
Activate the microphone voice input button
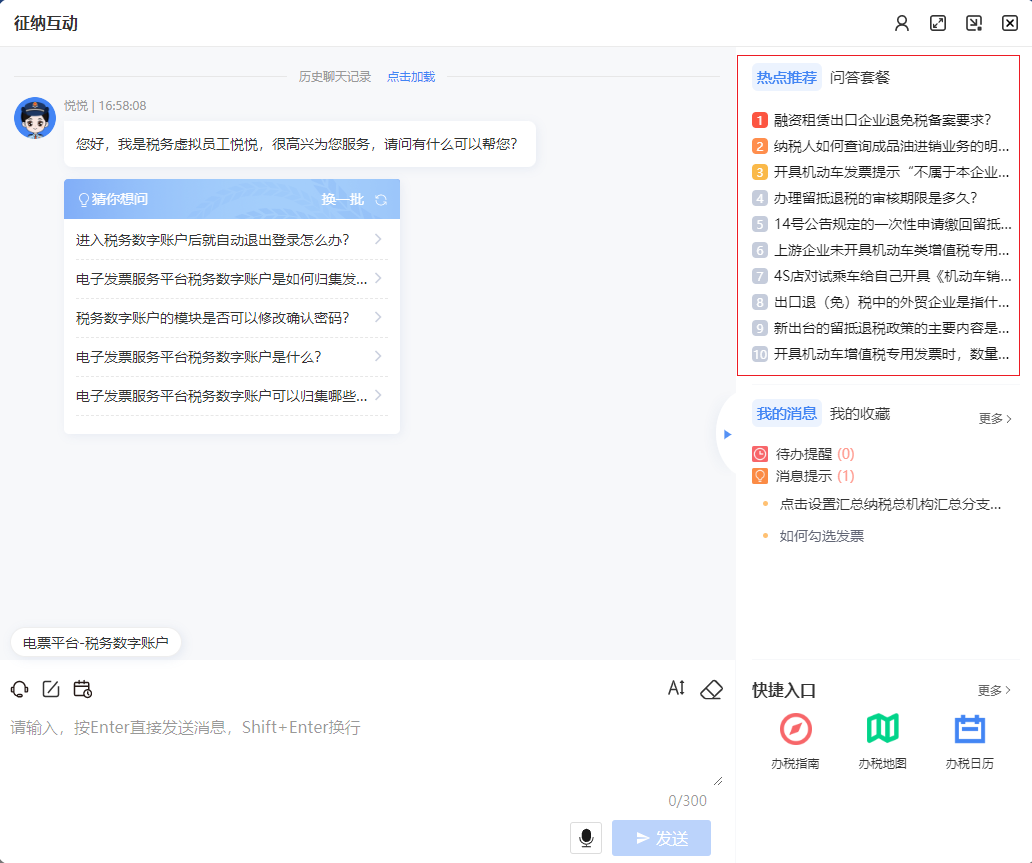coord(586,838)
